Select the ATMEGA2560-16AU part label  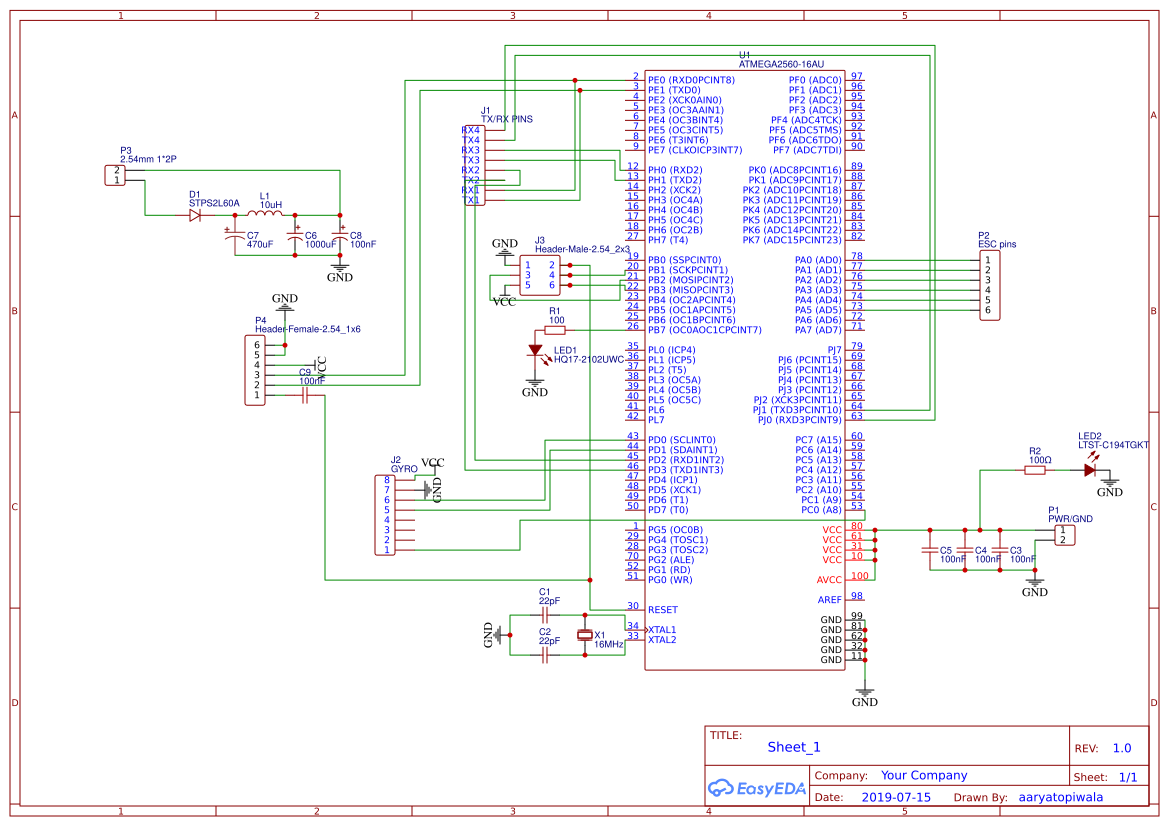pos(781,65)
